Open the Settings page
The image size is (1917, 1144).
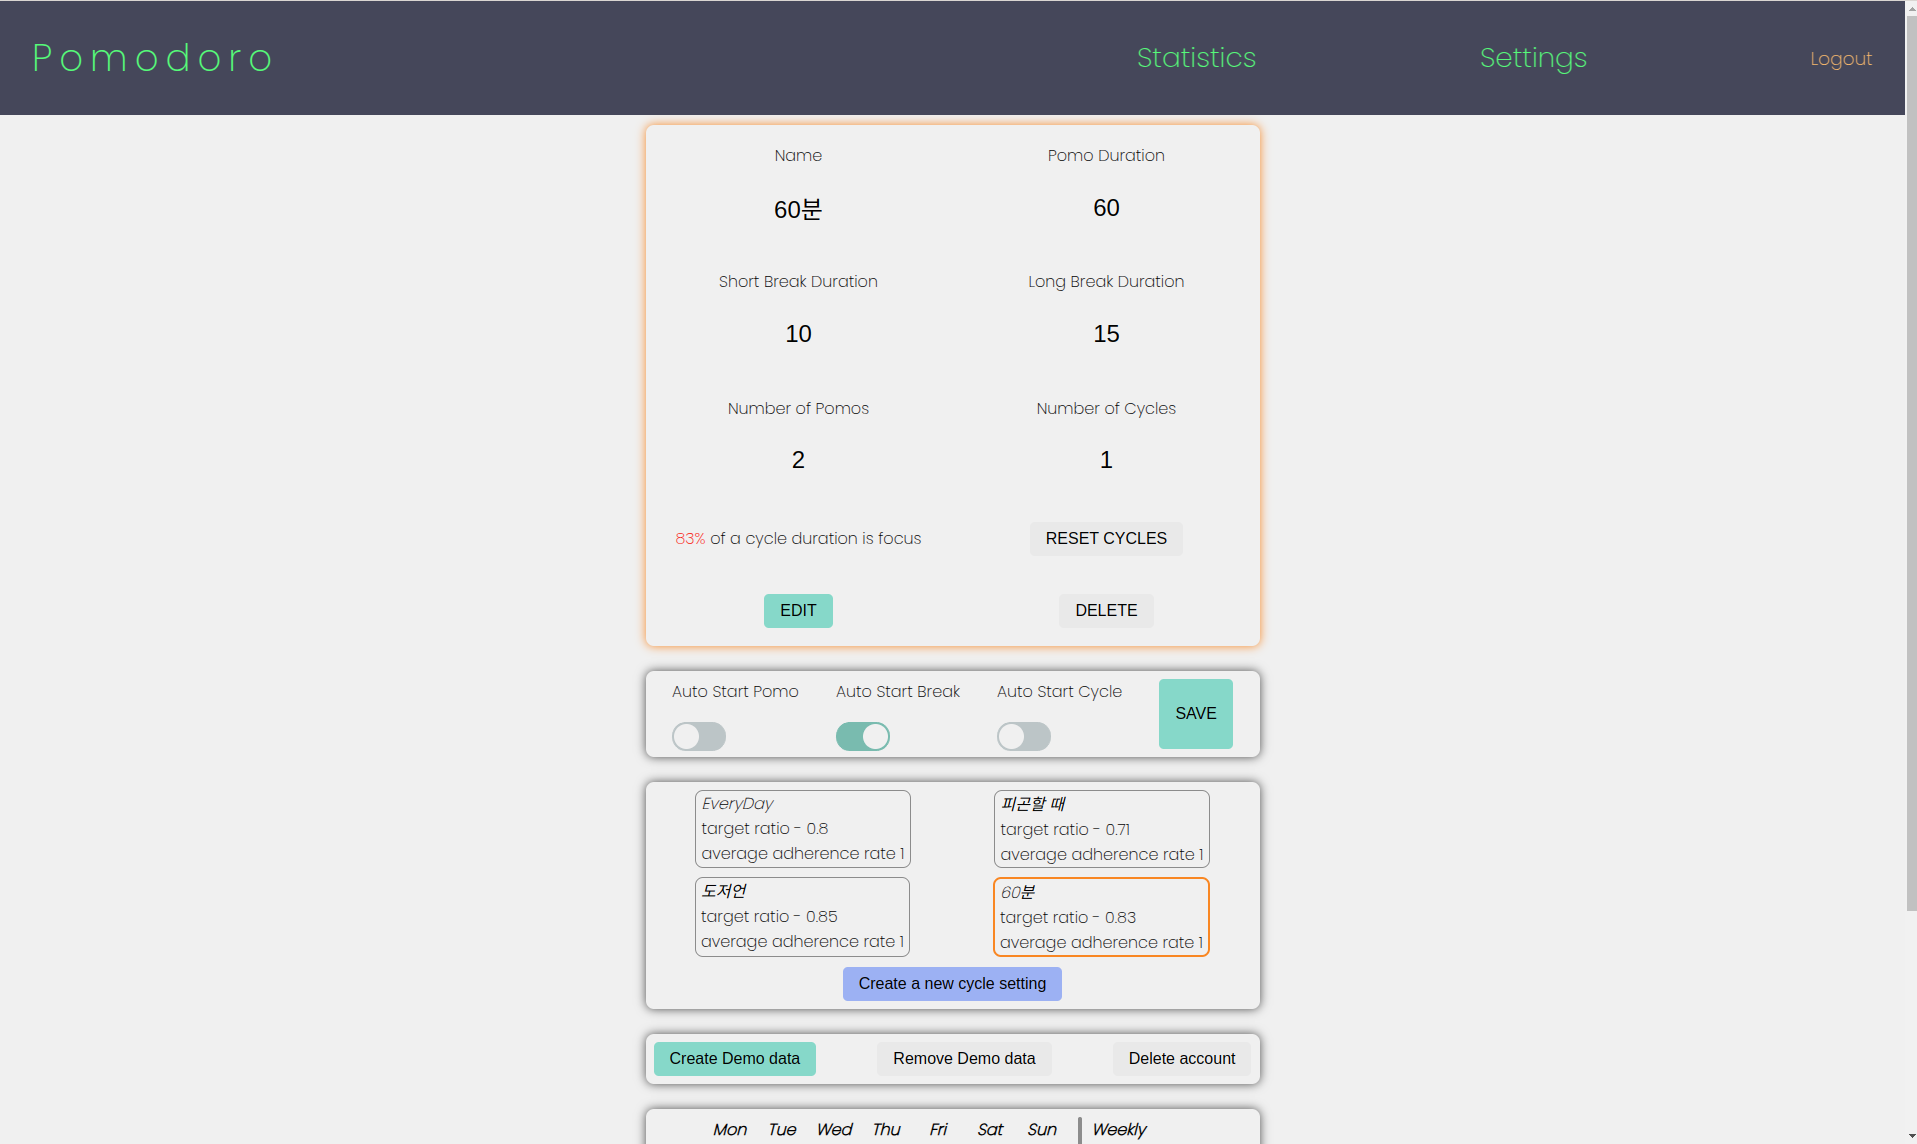pyautogui.click(x=1532, y=58)
